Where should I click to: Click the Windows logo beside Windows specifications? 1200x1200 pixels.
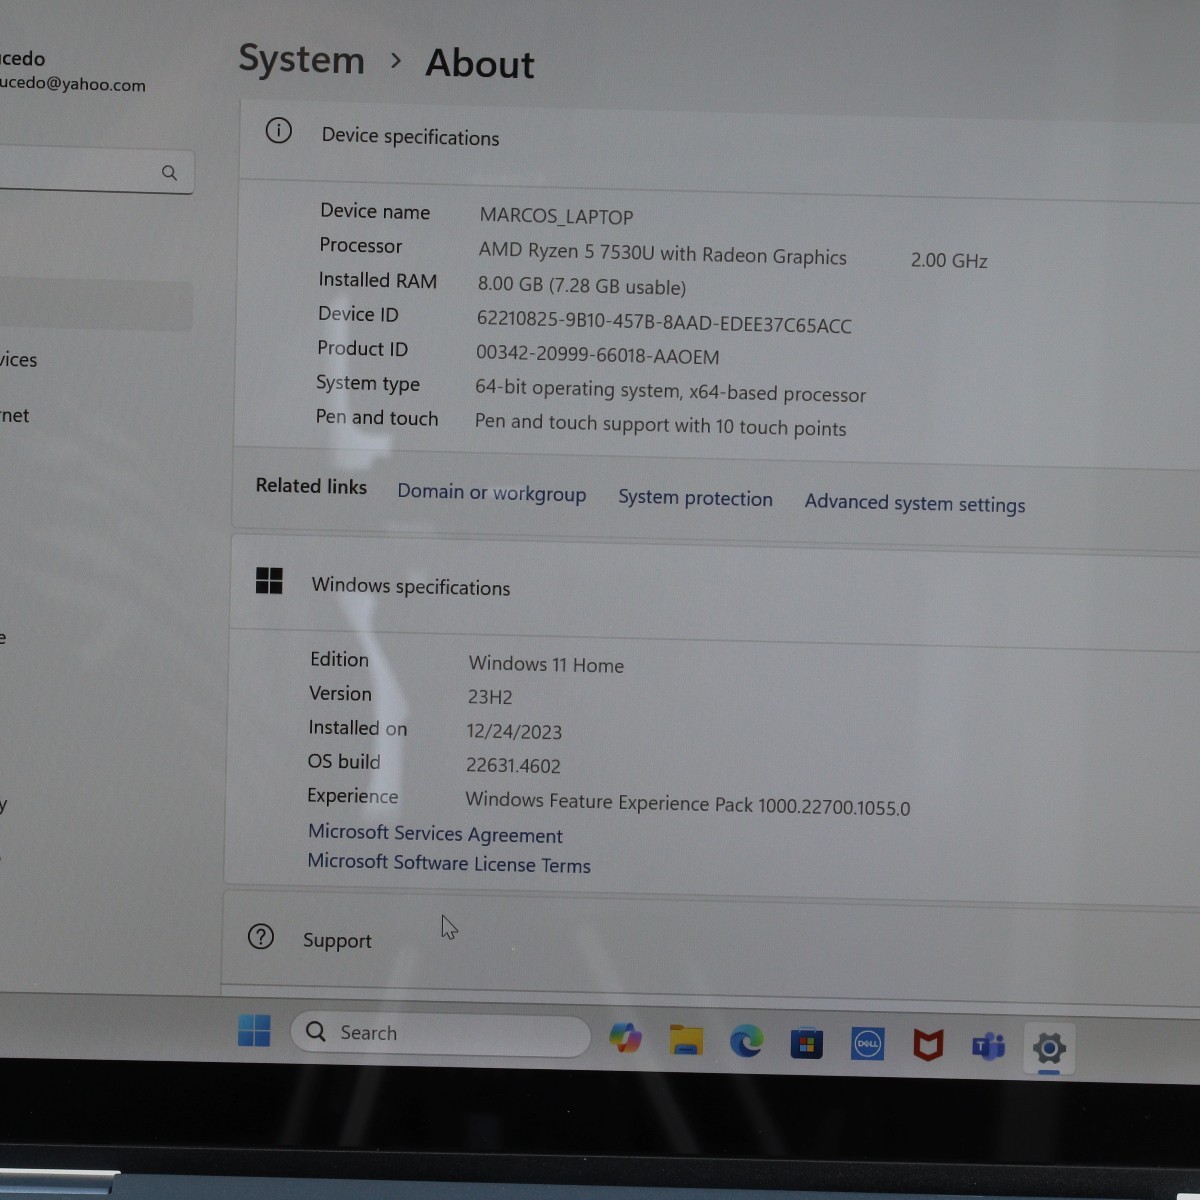coord(269,581)
